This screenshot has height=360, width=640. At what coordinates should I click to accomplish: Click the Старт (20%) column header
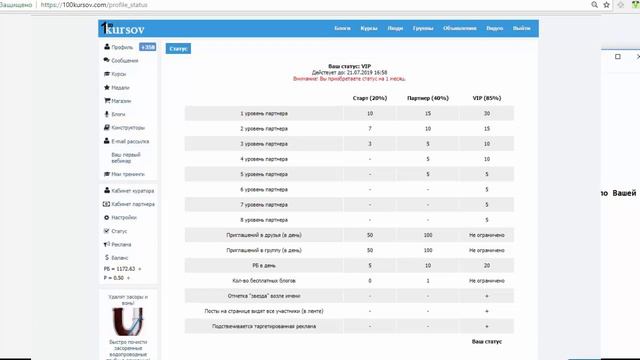click(x=370, y=98)
